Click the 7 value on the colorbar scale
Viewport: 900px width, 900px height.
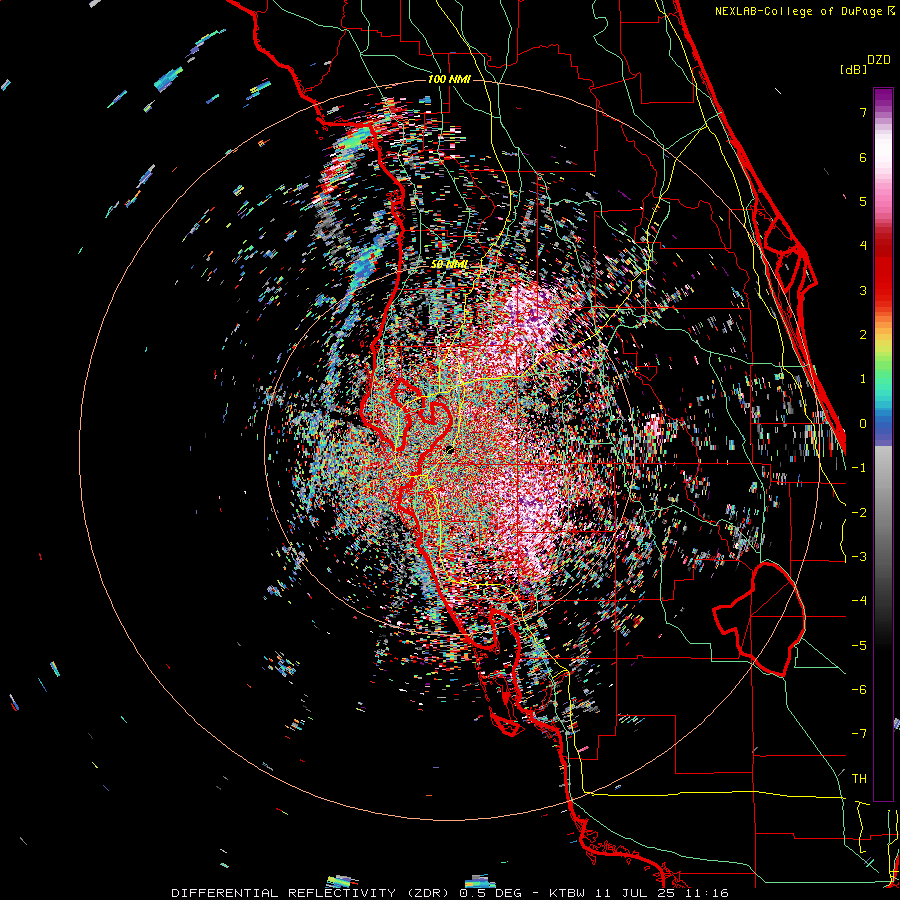(863, 112)
